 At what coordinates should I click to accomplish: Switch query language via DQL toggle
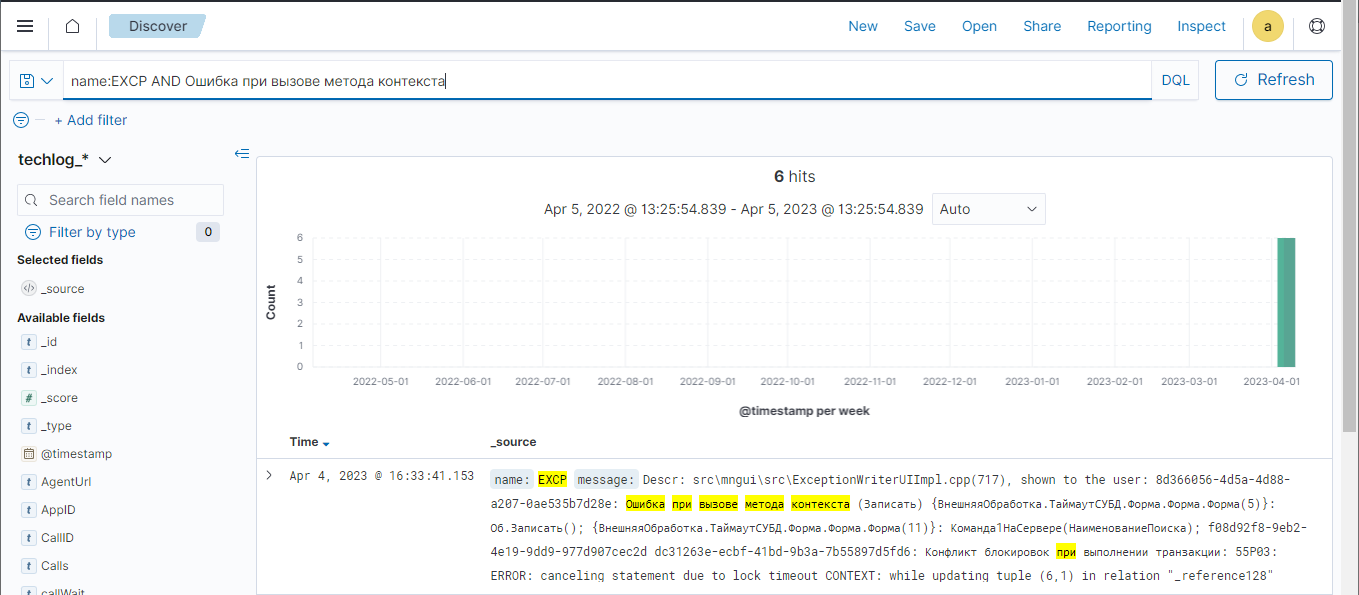1175,80
